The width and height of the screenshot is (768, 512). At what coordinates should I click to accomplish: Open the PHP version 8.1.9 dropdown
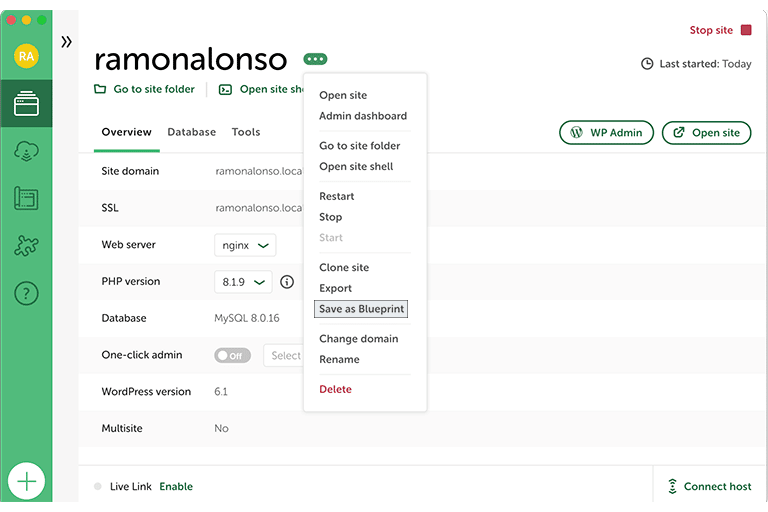[x=243, y=282]
